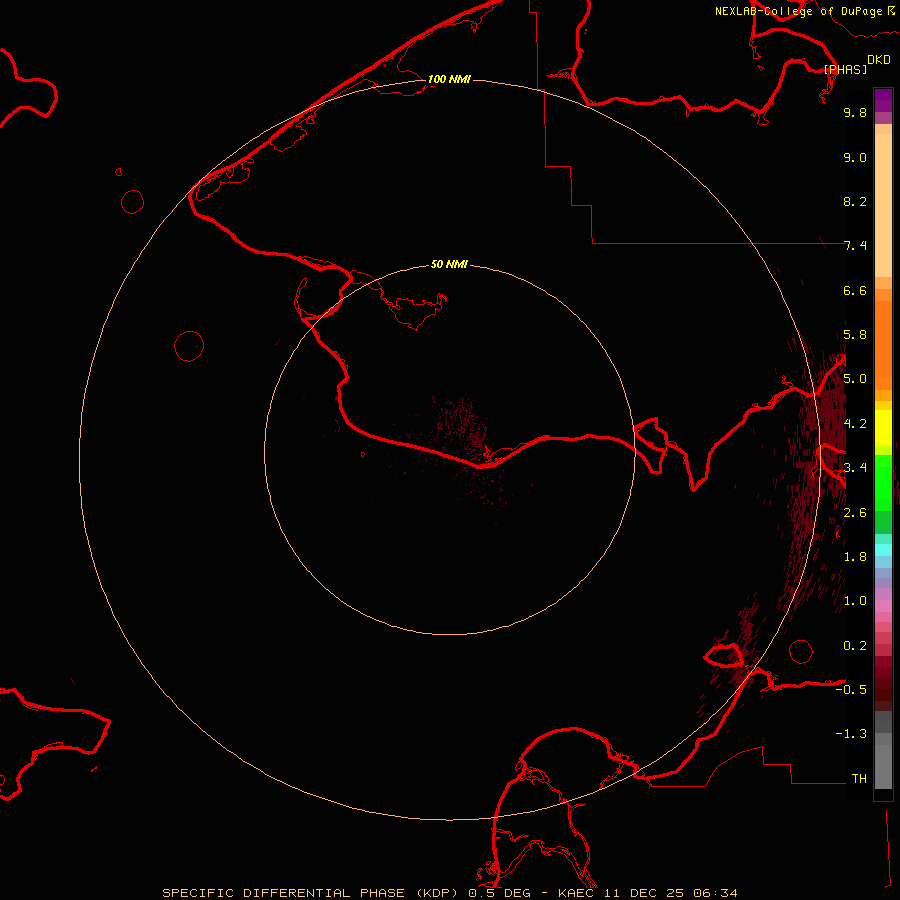The image size is (900, 900).
Task: Pick the yellow swatch near the 4.2 value
Action: click(883, 424)
